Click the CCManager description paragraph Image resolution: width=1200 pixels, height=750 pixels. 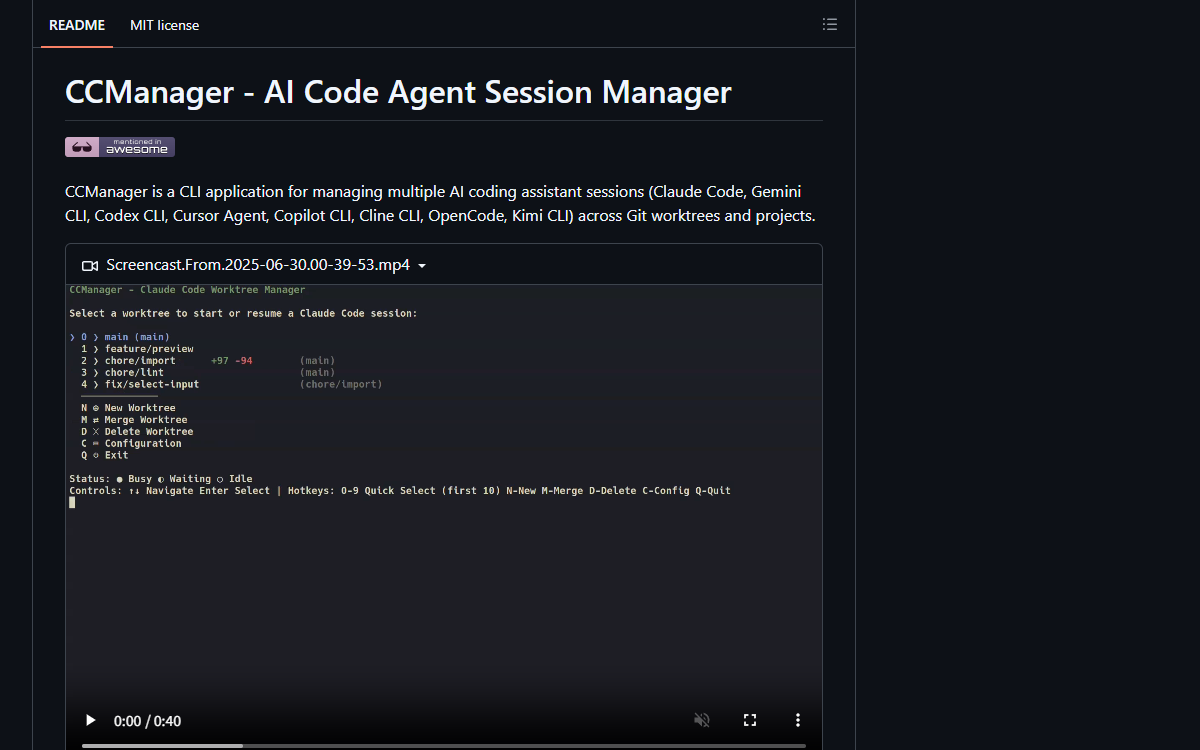click(x=441, y=203)
